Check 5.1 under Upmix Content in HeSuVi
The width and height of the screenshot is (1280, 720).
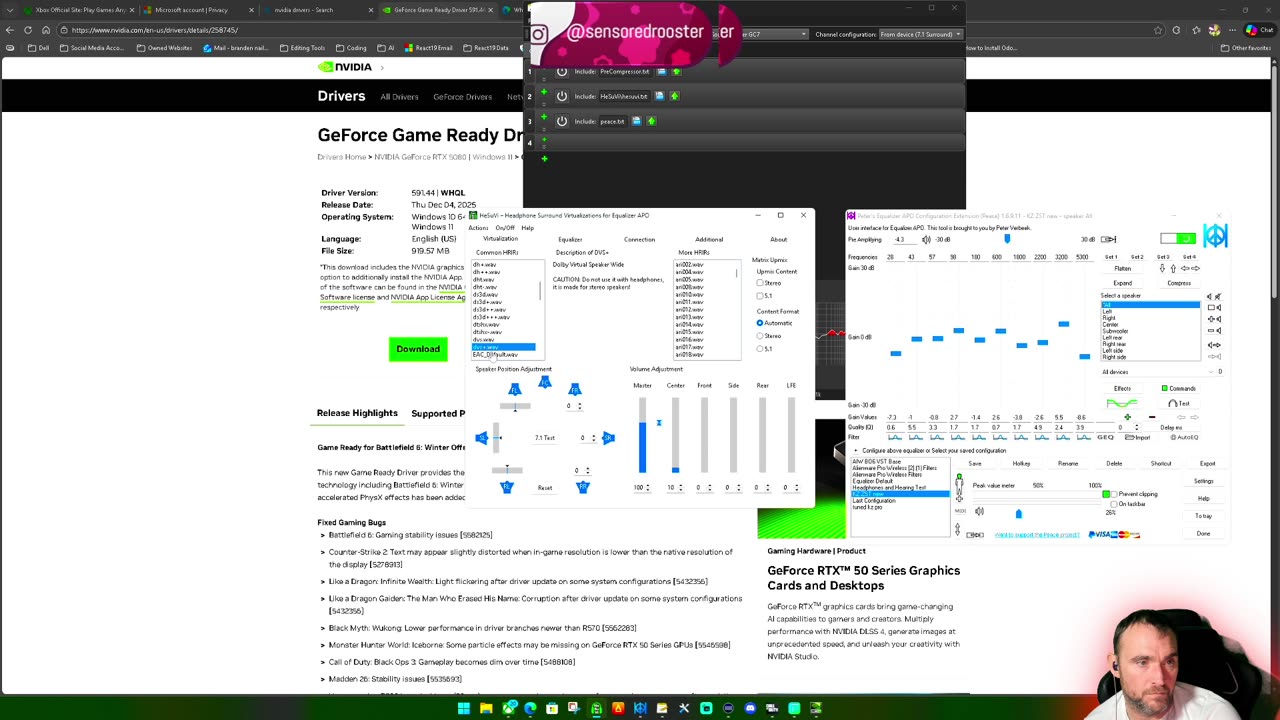point(760,296)
